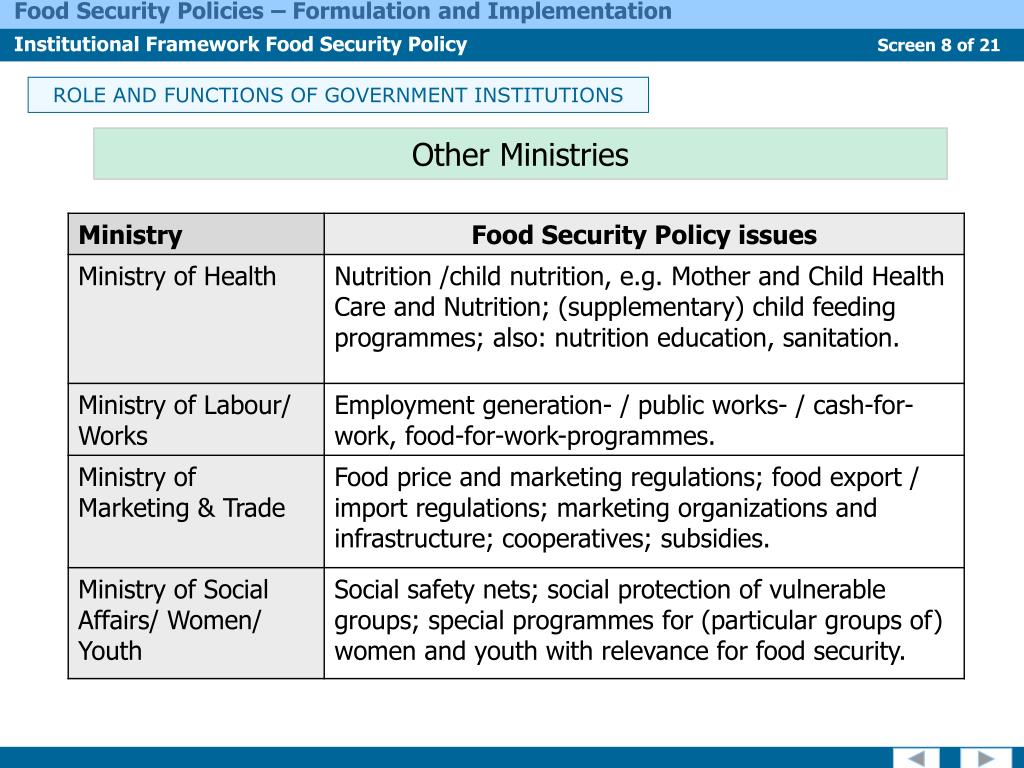
Task: Click the nutrition and child feeding description cell
Action: pyautogui.click(x=644, y=319)
